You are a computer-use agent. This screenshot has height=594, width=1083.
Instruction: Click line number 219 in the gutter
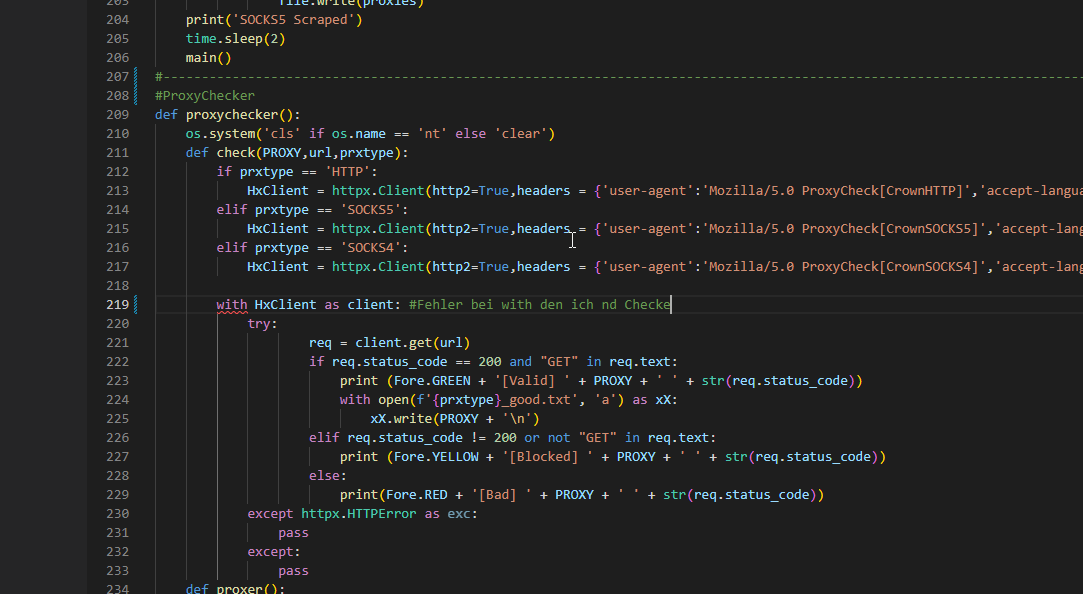(x=116, y=305)
